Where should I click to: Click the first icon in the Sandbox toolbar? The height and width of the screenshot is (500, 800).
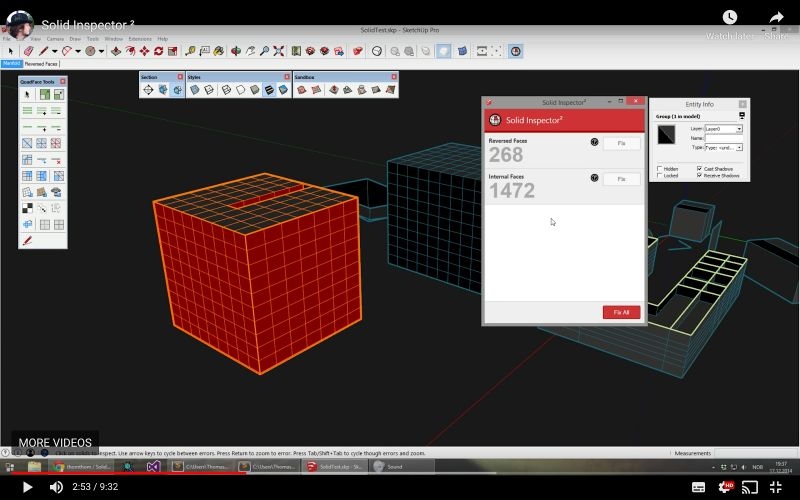(302, 90)
